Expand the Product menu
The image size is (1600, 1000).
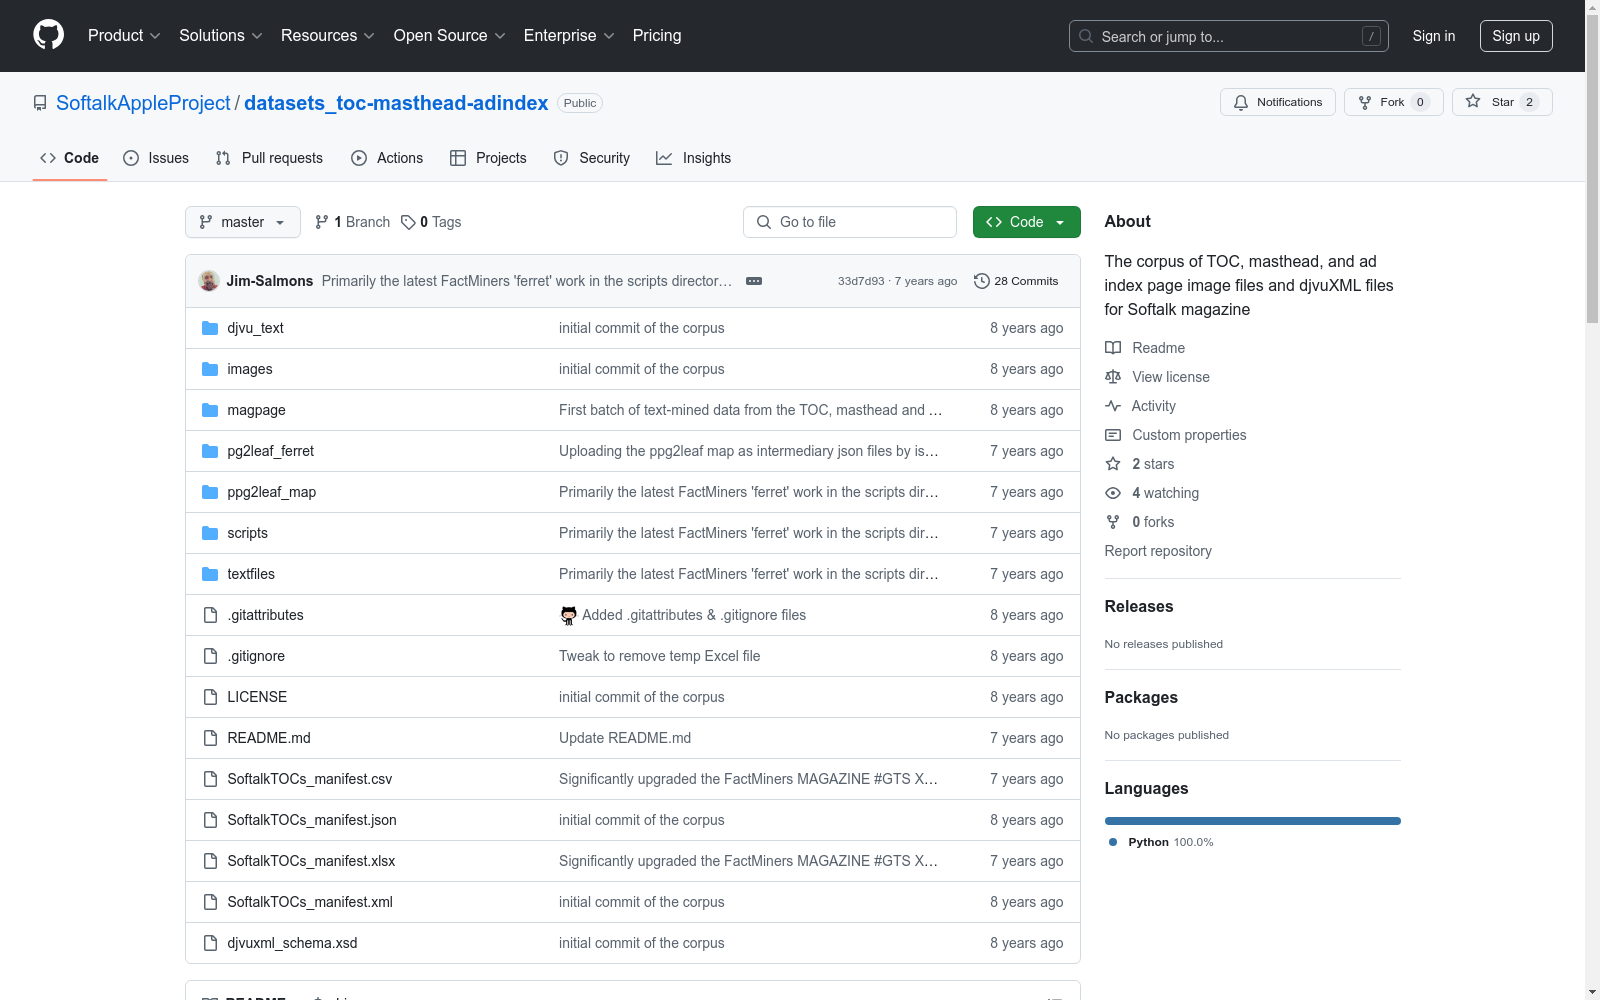(124, 36)
